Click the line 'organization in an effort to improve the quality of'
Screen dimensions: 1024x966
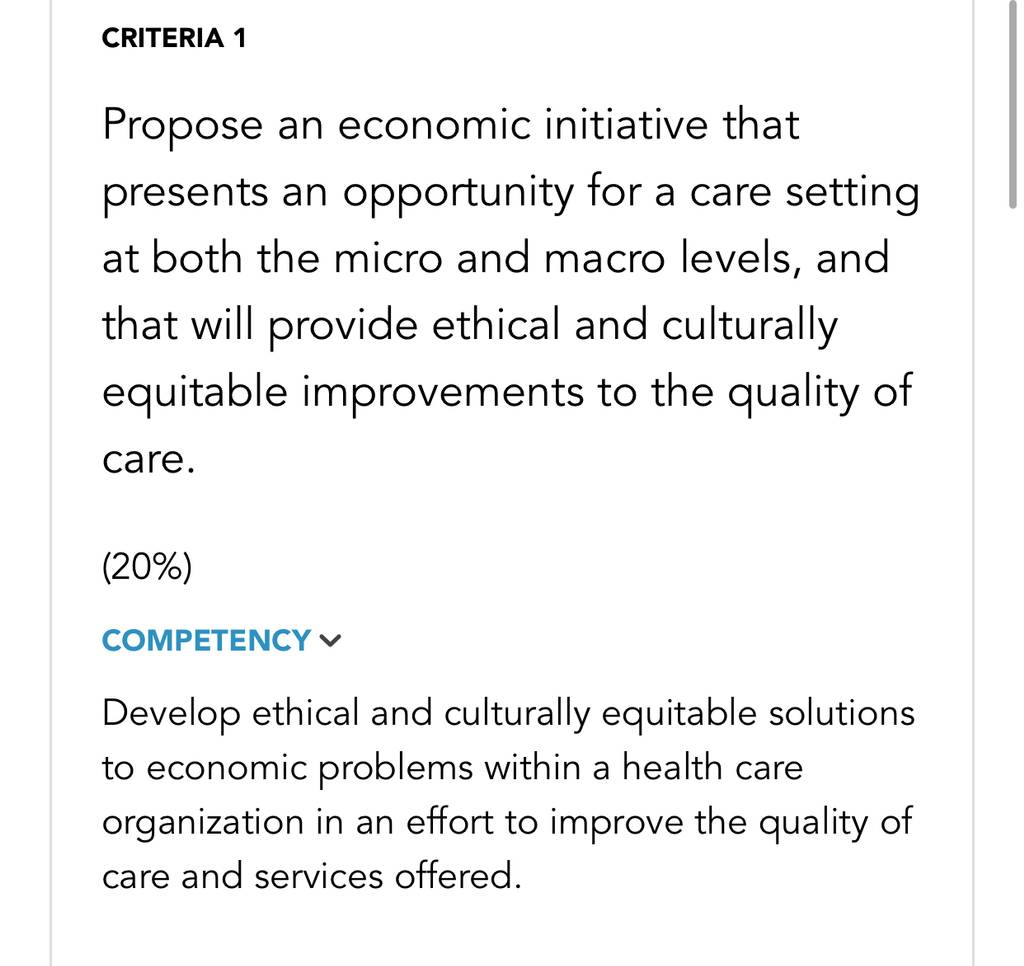click(x=507, y=823)
